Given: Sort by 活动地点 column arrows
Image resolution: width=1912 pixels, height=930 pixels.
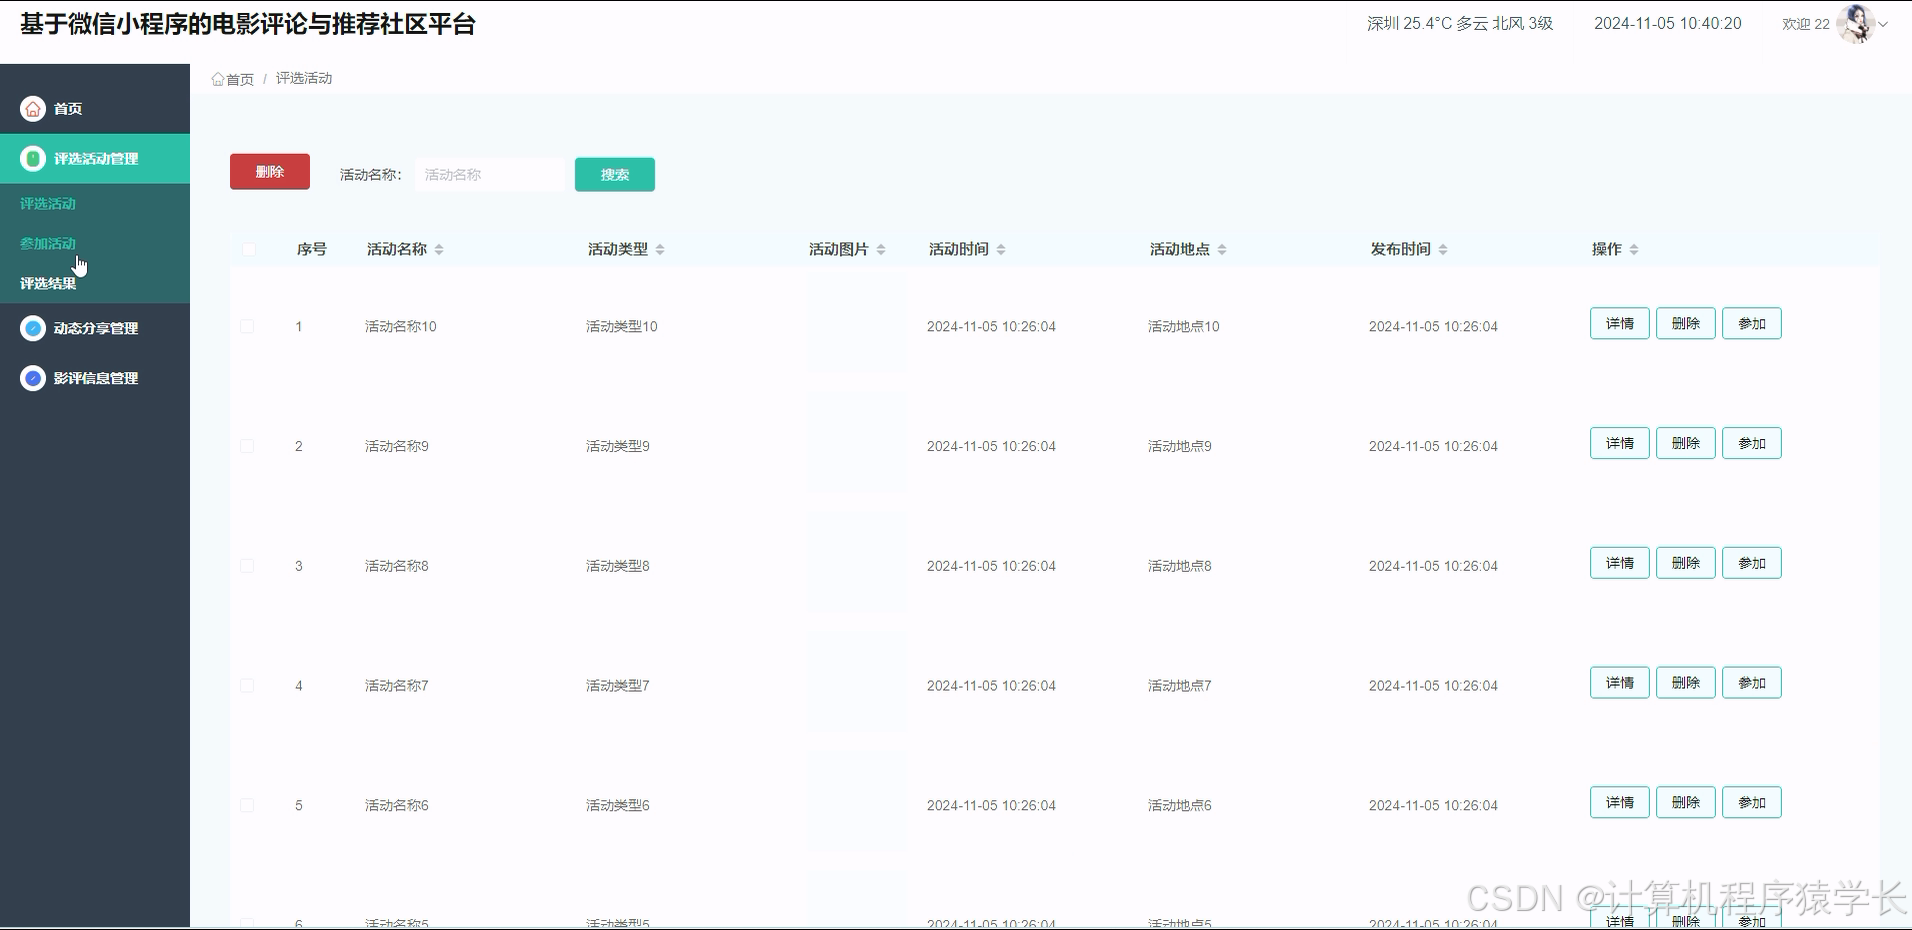Looking at the screenshot, I should click(x=1222, y=249).
